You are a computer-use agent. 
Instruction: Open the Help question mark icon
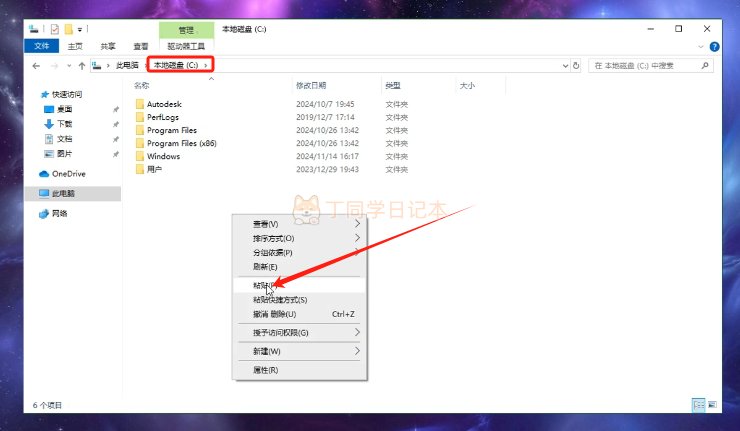715,46
